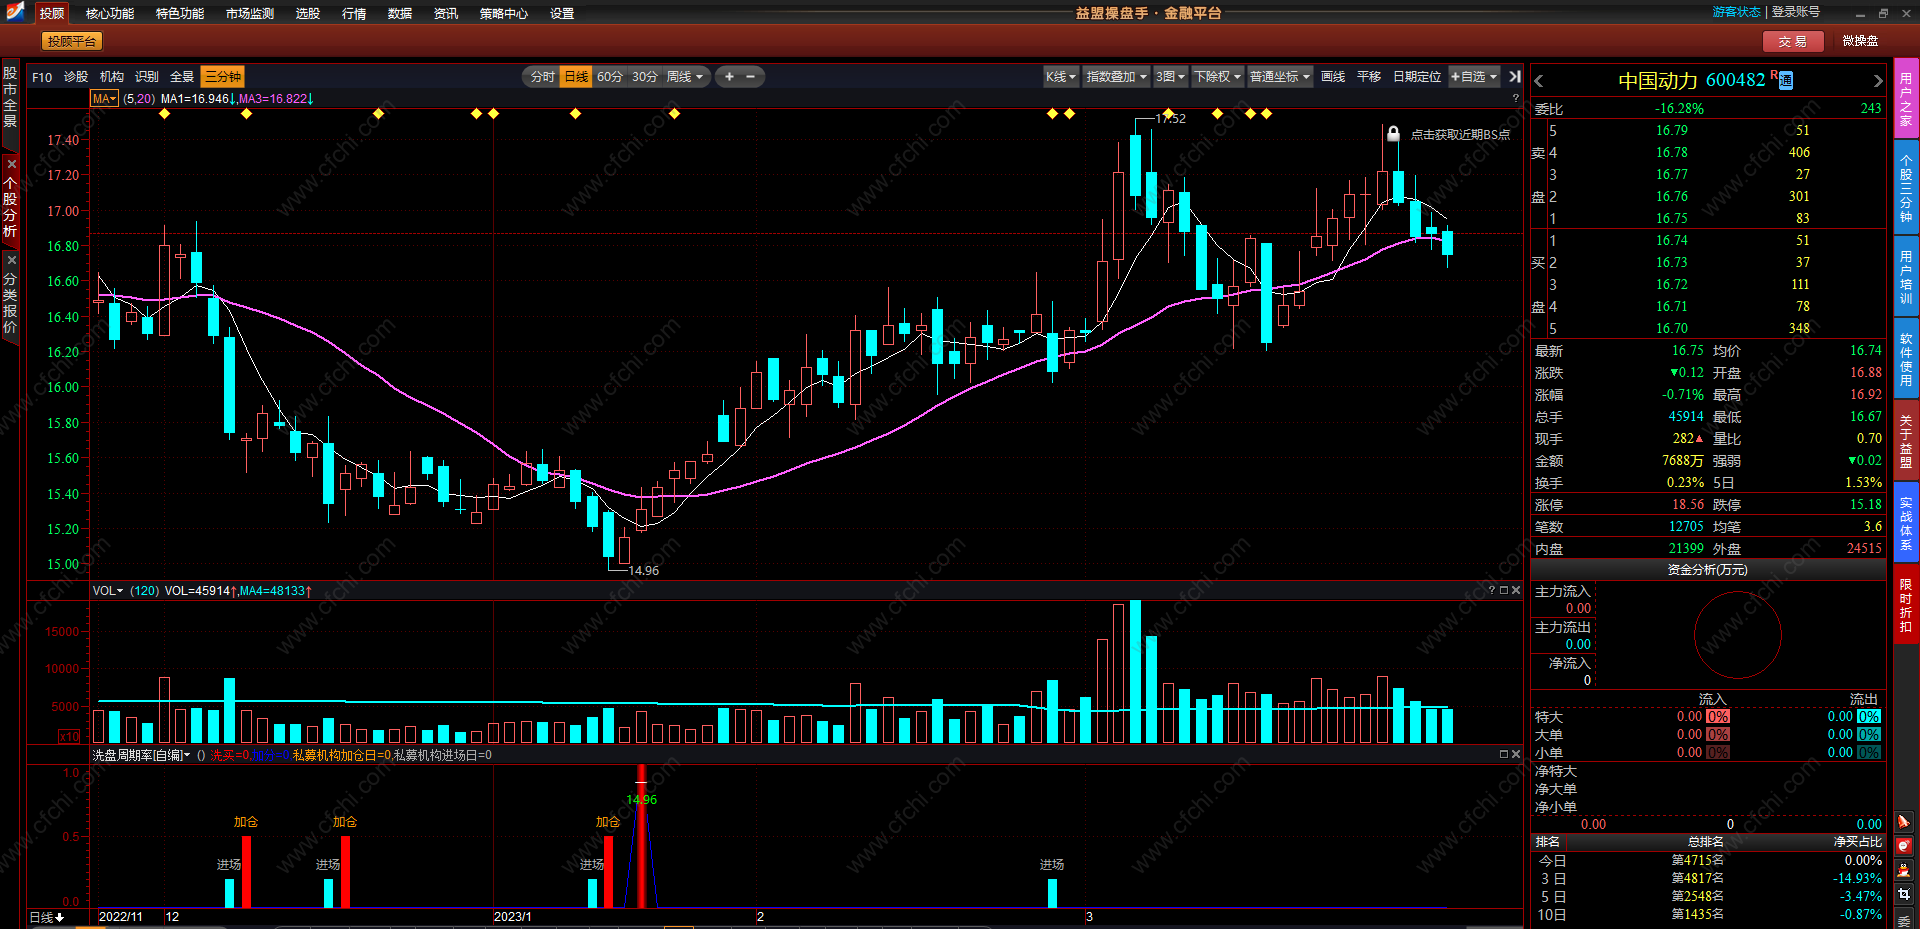Close the 分类报价 side tab
The height and width of the screenshot is (929, 1920).
11,260
